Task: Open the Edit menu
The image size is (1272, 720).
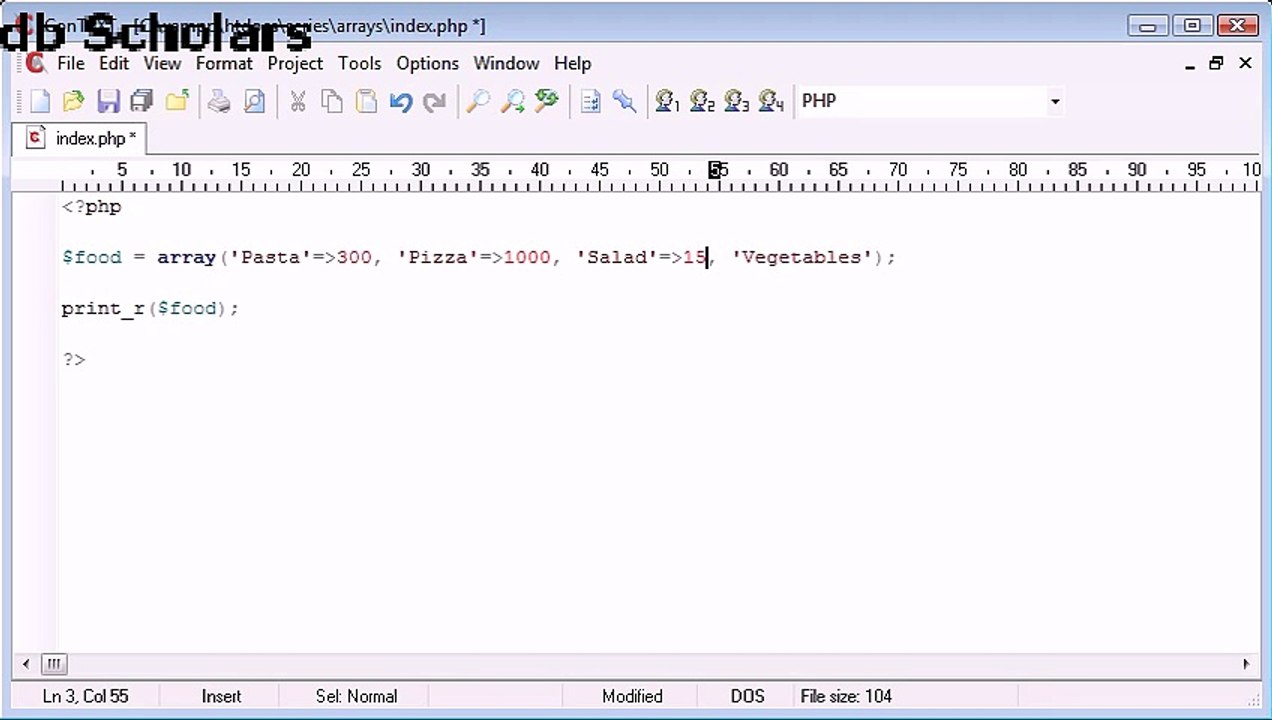Action: tap(114, 63)
